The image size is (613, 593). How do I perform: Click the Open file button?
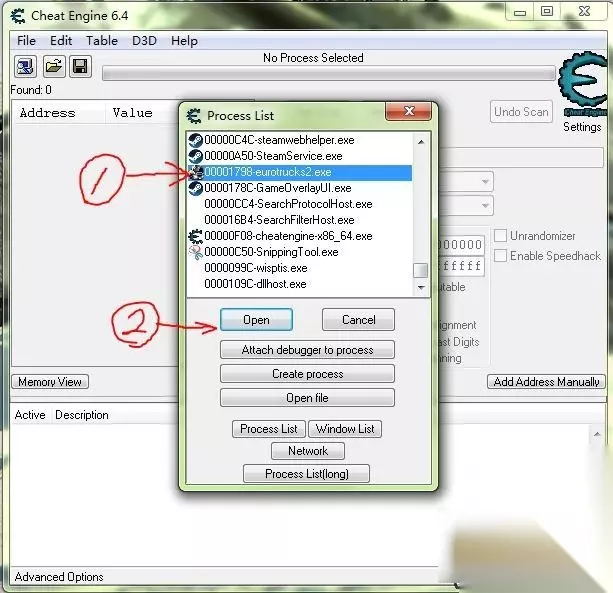[x=307, y=398]
